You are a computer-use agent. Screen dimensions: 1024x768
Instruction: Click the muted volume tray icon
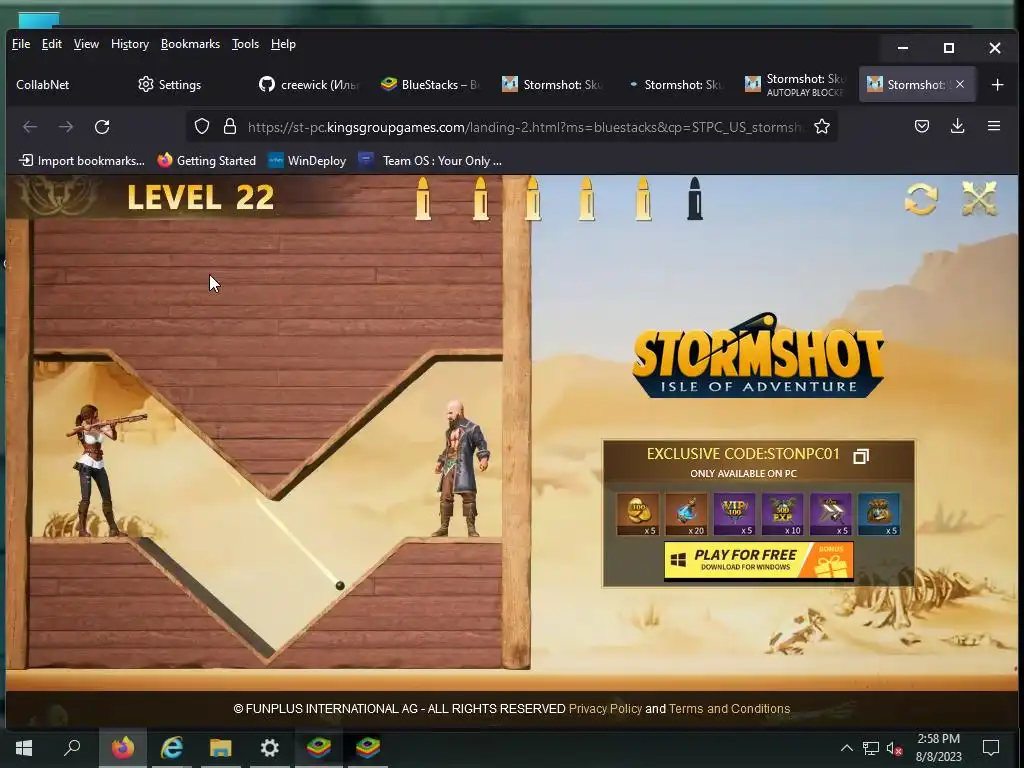893,748
